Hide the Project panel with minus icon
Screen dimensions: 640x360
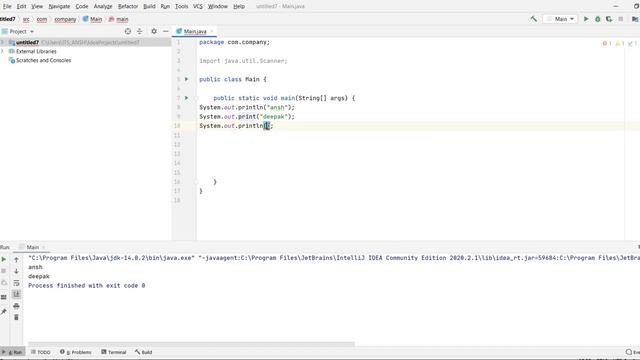[x=165, y=31]
